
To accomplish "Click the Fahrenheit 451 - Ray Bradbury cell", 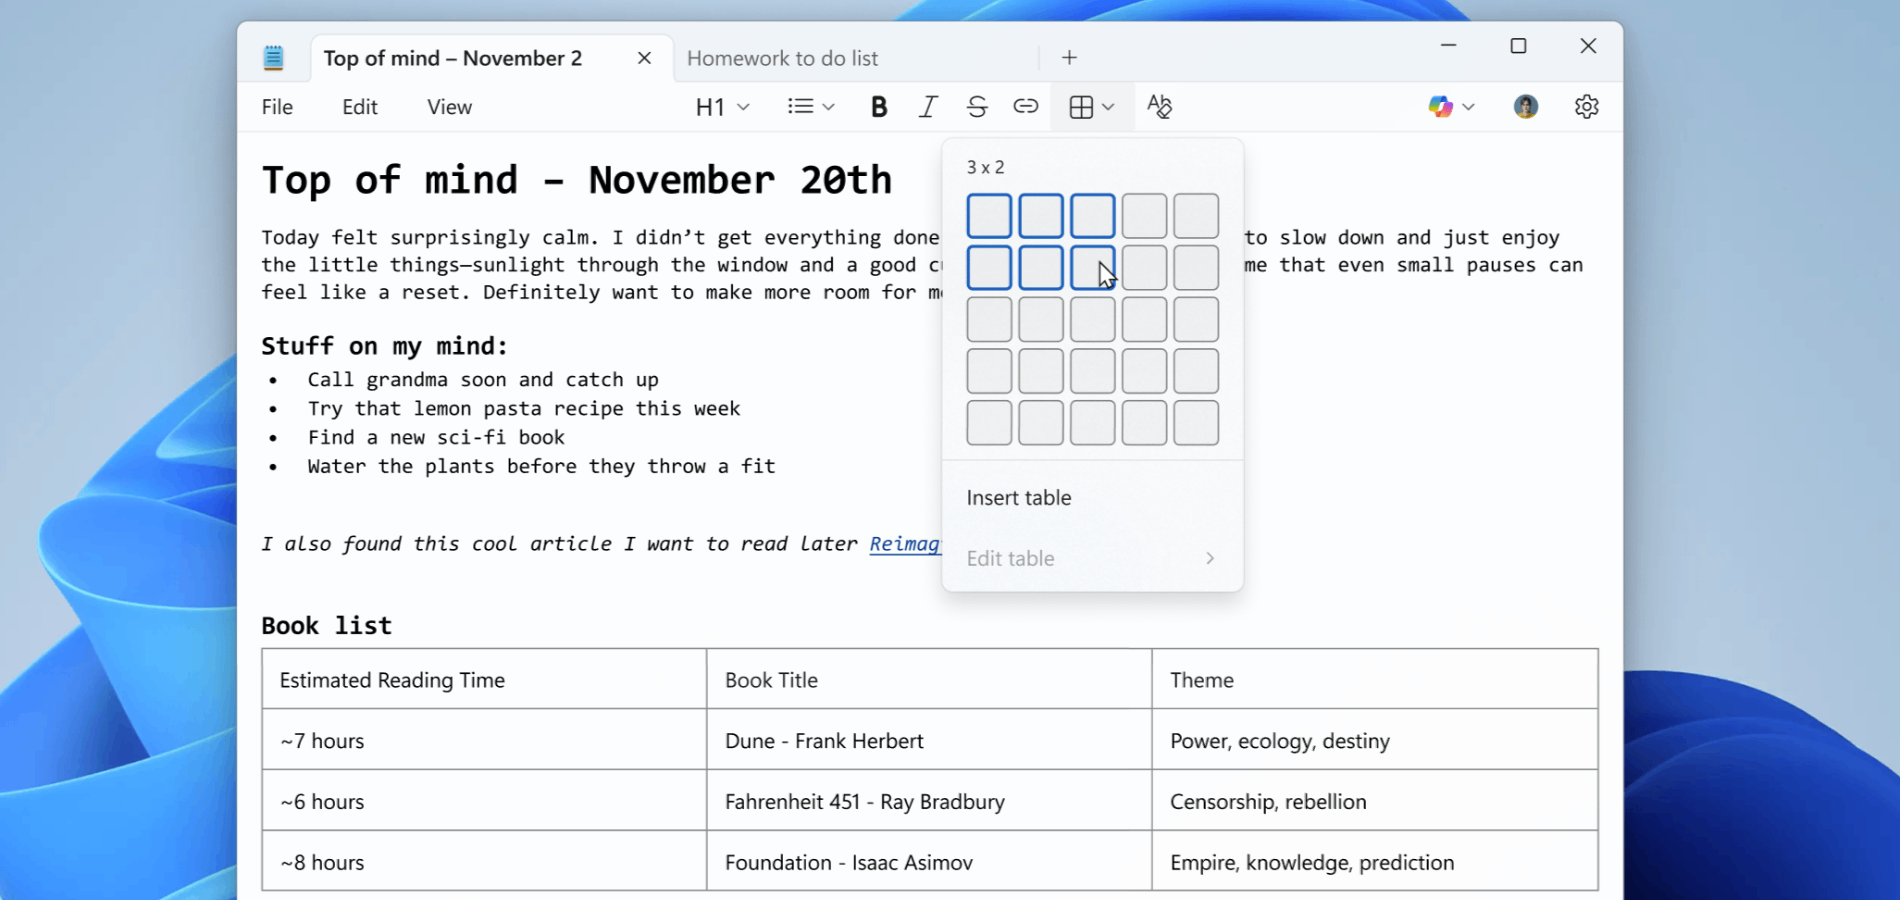I will pos(929,802).
